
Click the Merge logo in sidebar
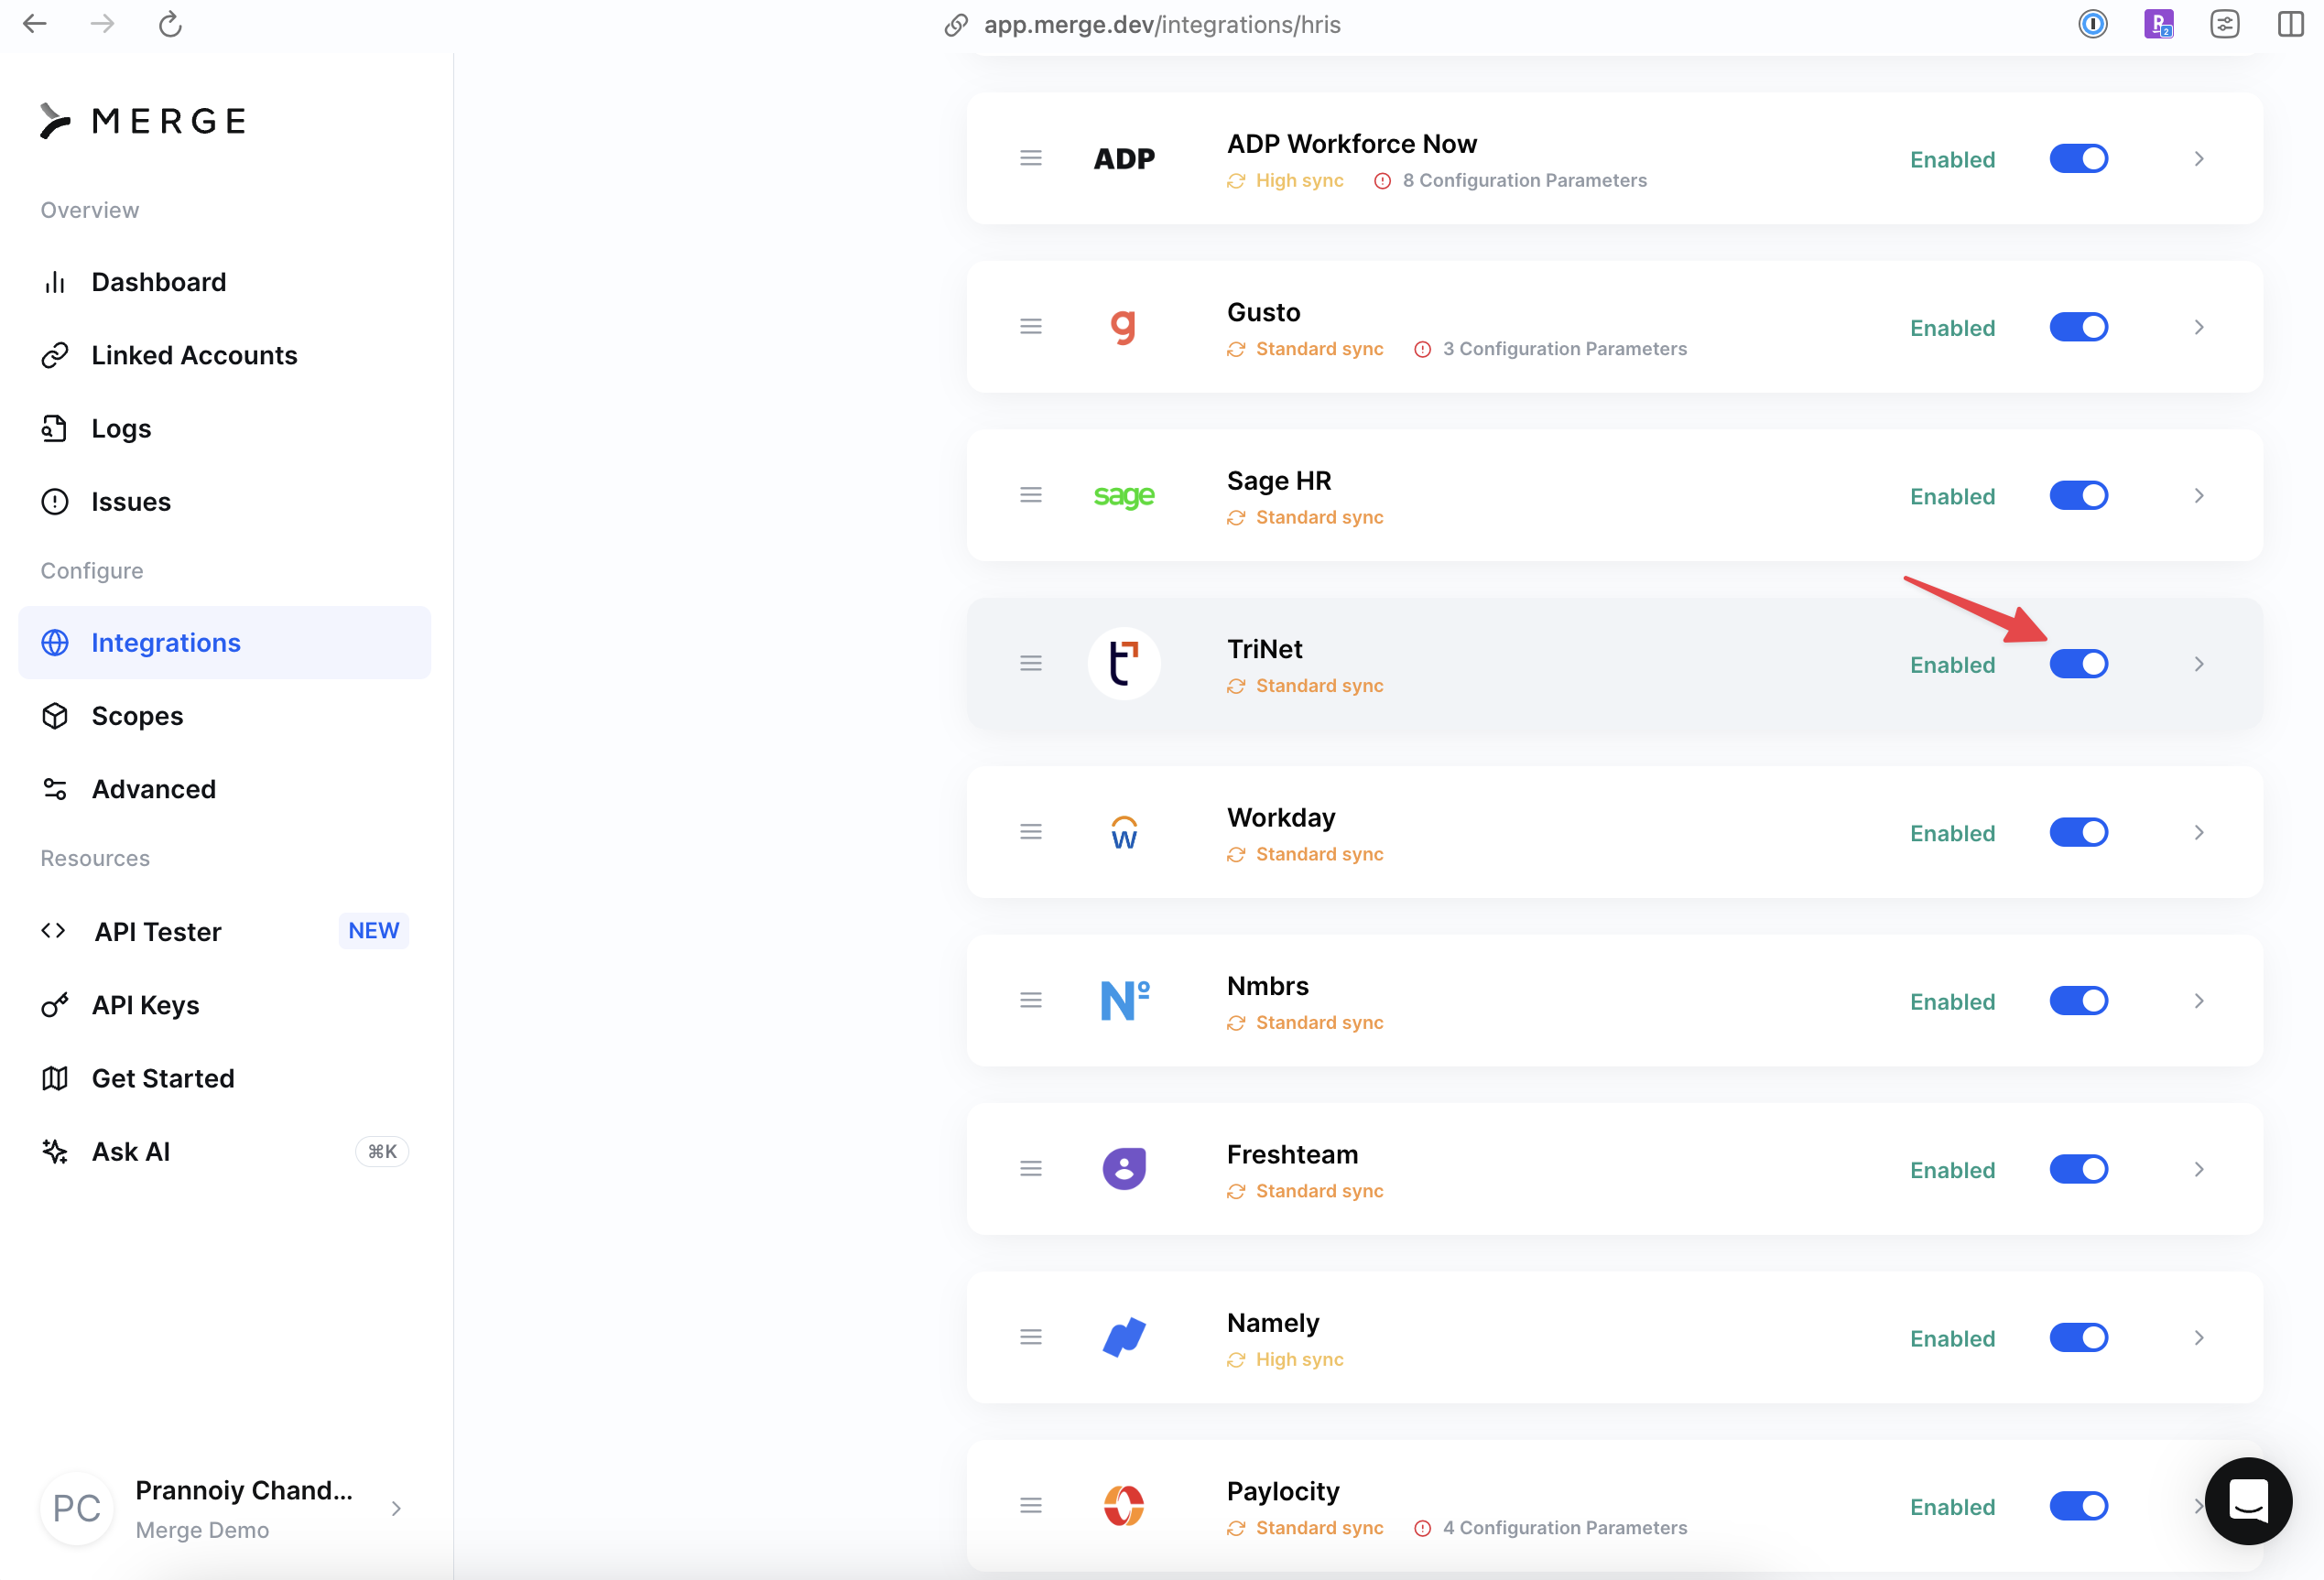(x=144, y=121)
